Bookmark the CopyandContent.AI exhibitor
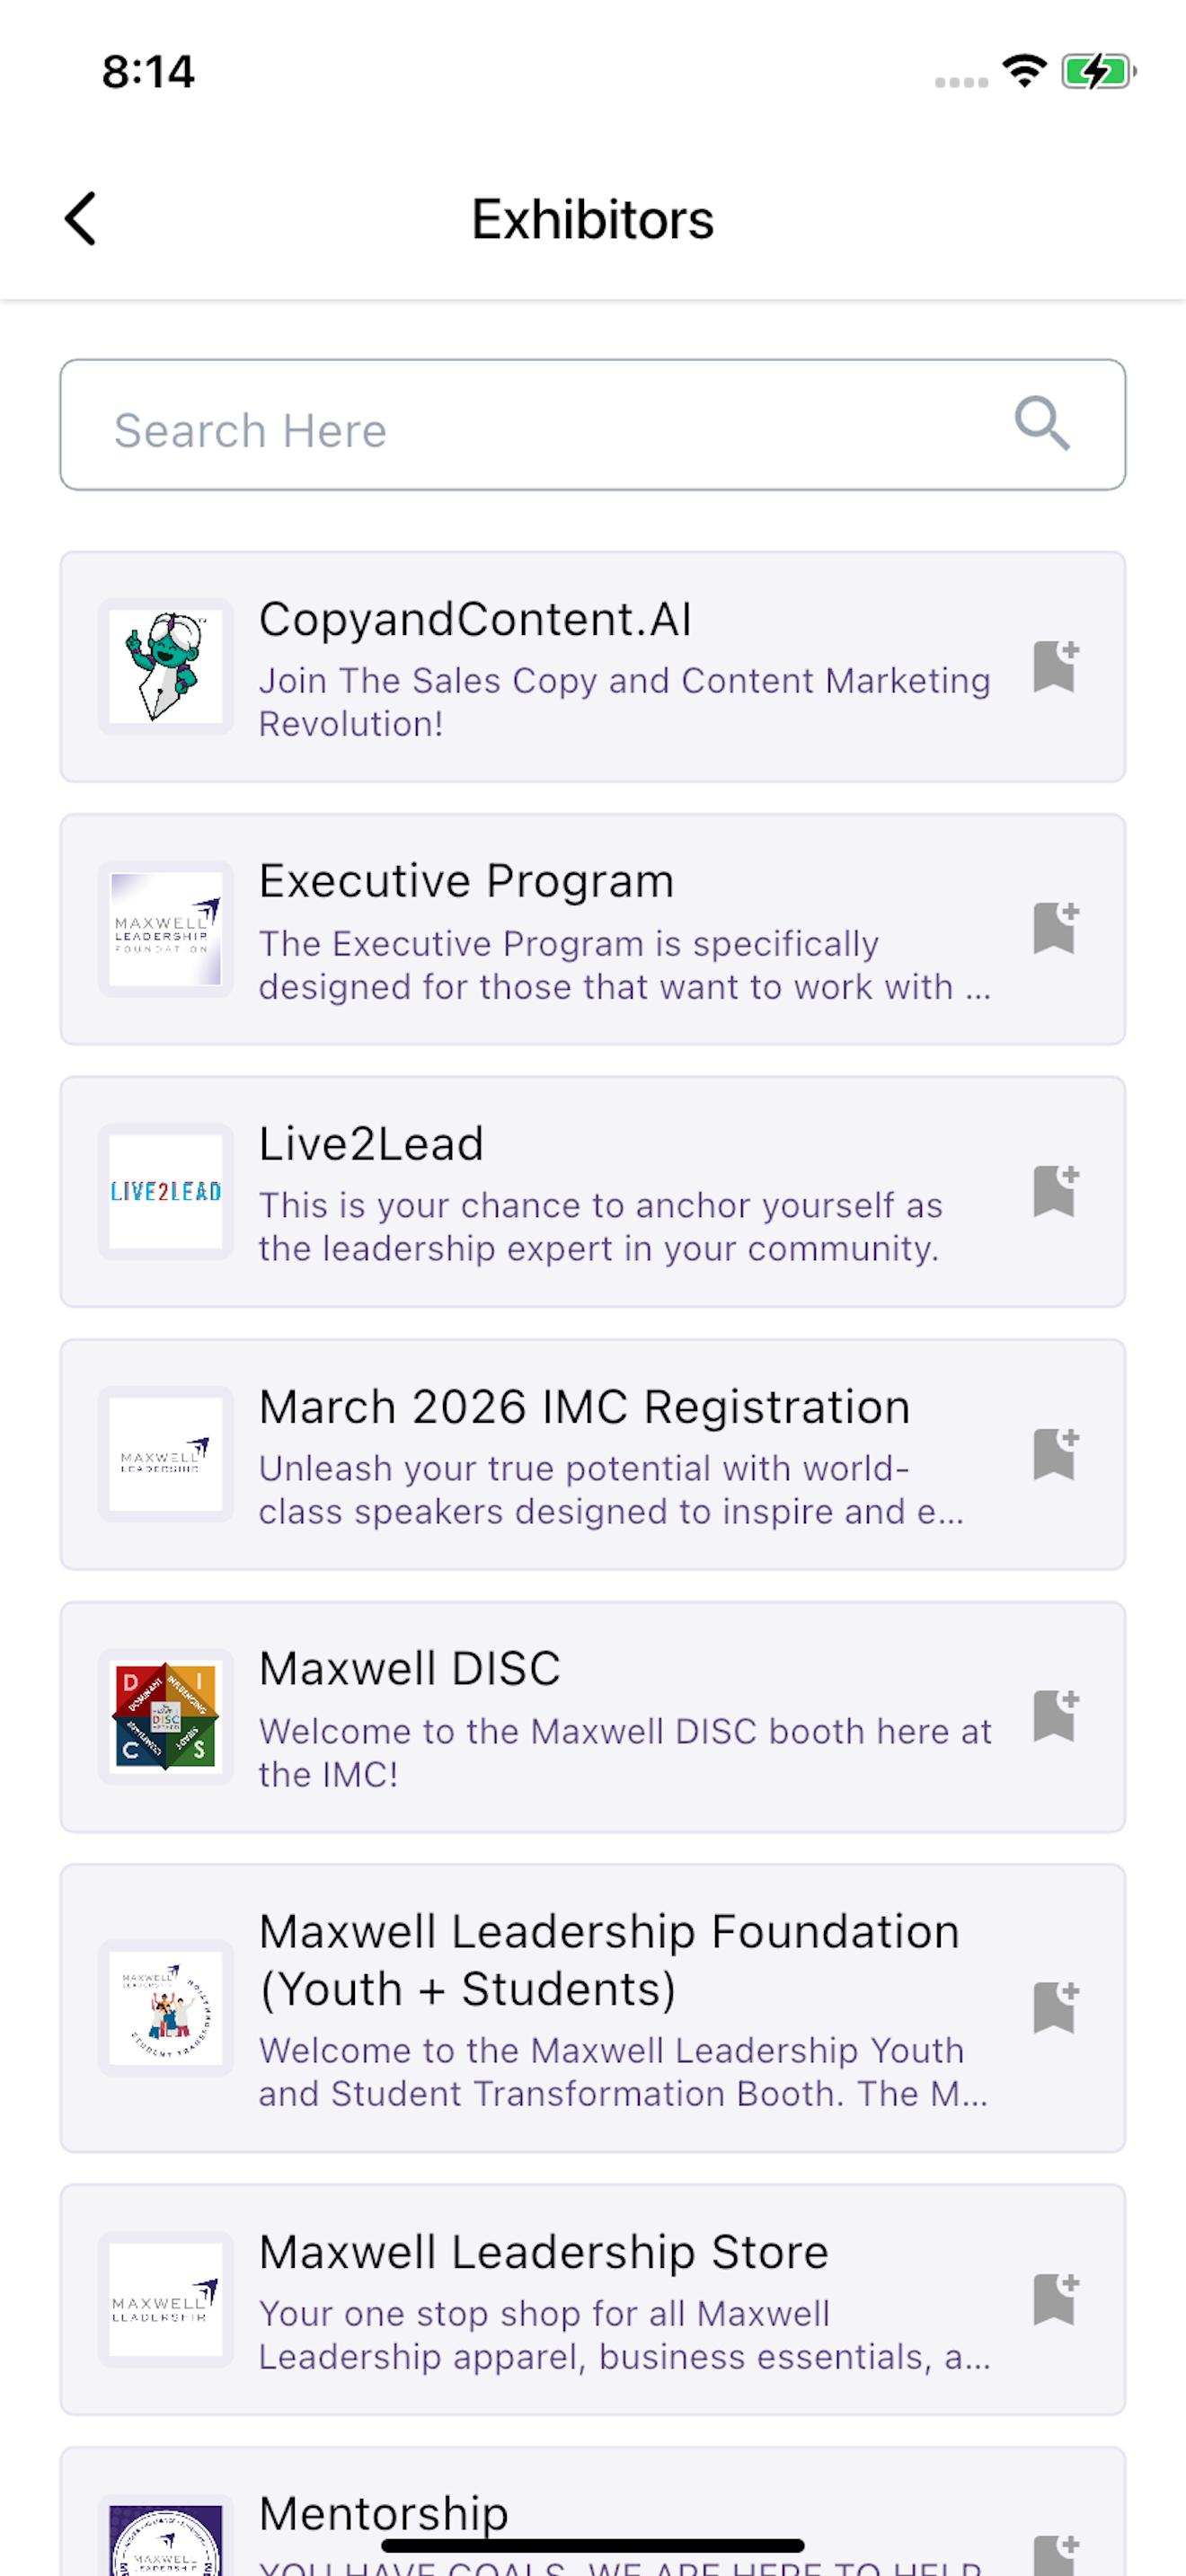This screenshot has height=2576, width=1186. (x=1055, y=666)
